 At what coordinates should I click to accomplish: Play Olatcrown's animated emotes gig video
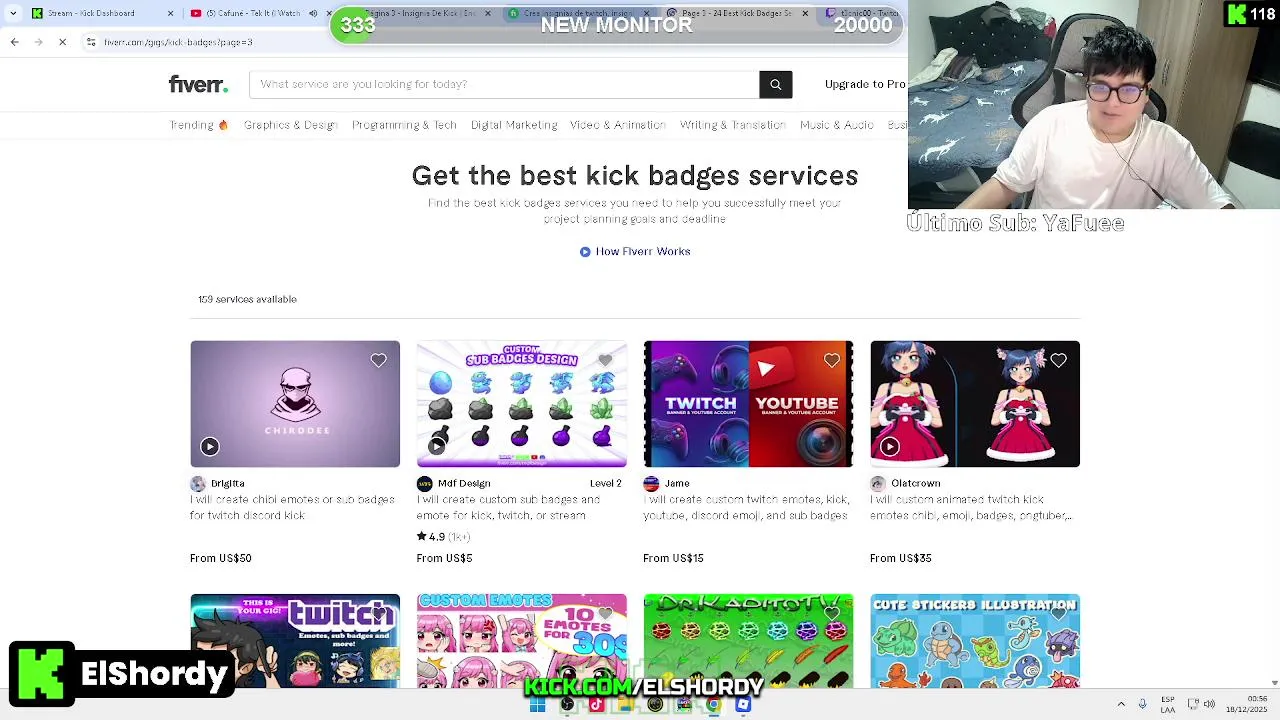890,446
